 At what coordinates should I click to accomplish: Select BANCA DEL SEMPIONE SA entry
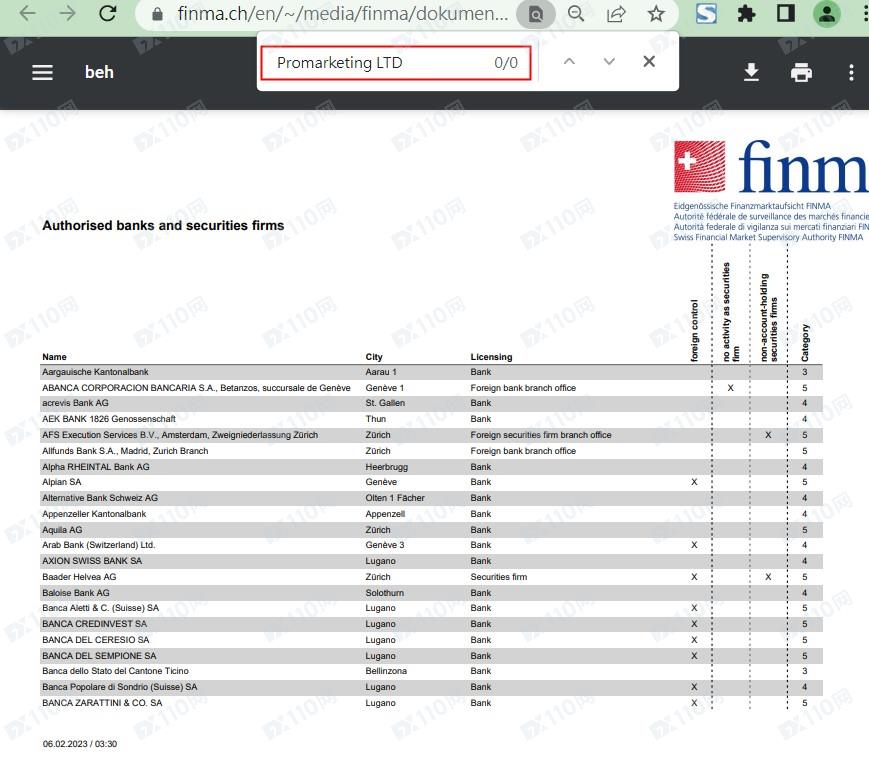[99, 656]
